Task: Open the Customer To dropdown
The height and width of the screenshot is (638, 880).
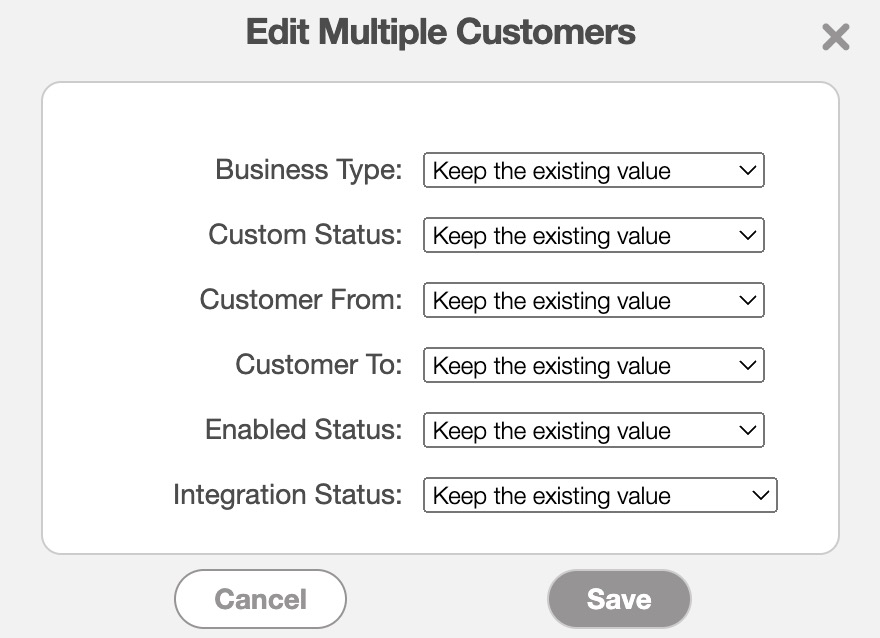Action: 593,366
